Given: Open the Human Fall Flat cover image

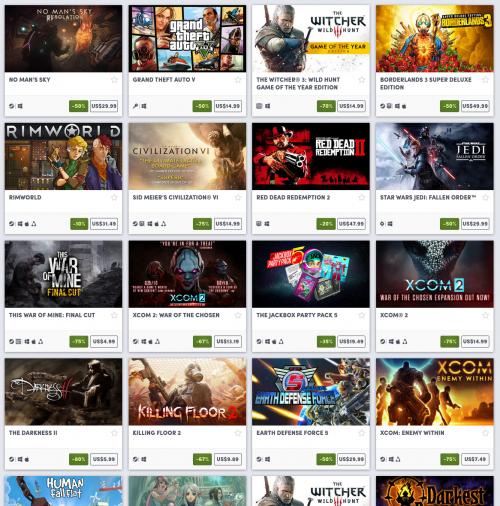Looking at the screenshot, I should tap(63, 491).
